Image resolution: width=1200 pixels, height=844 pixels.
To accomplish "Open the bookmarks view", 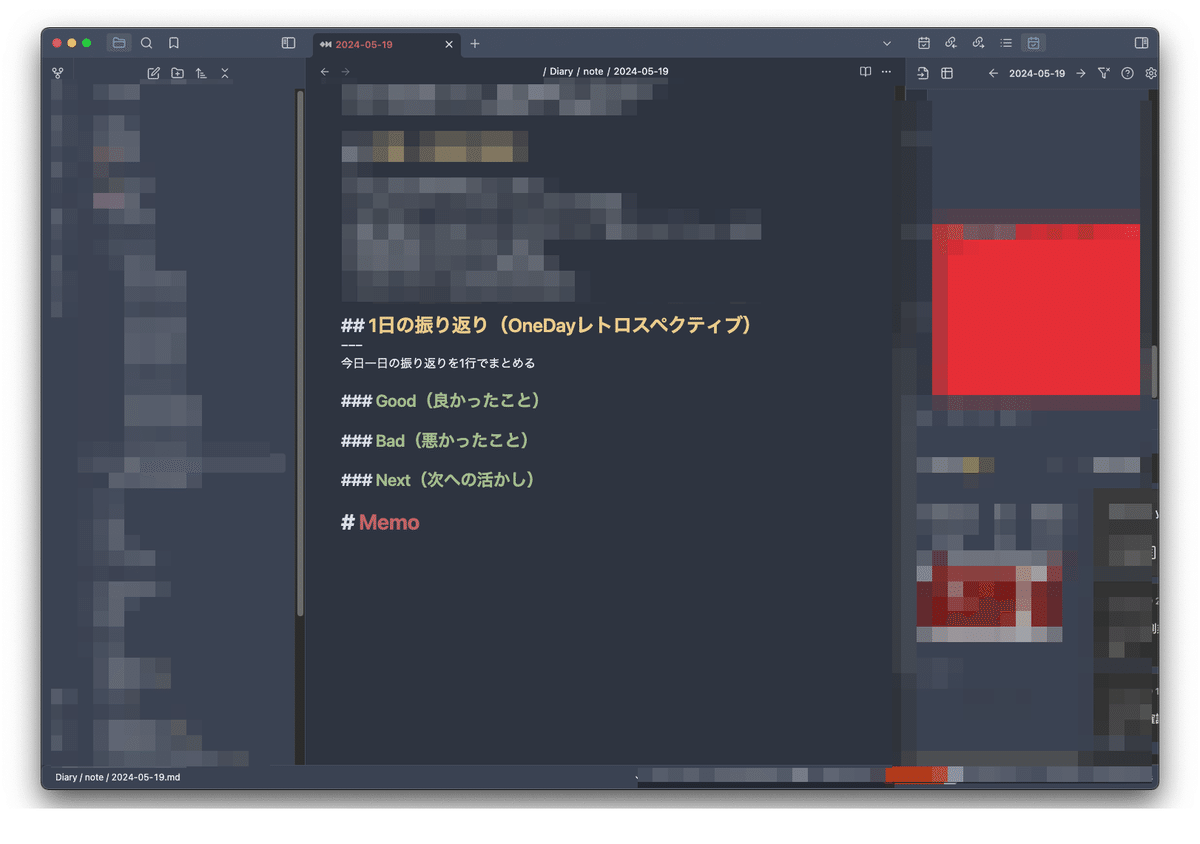I will (x=173, y=43).
